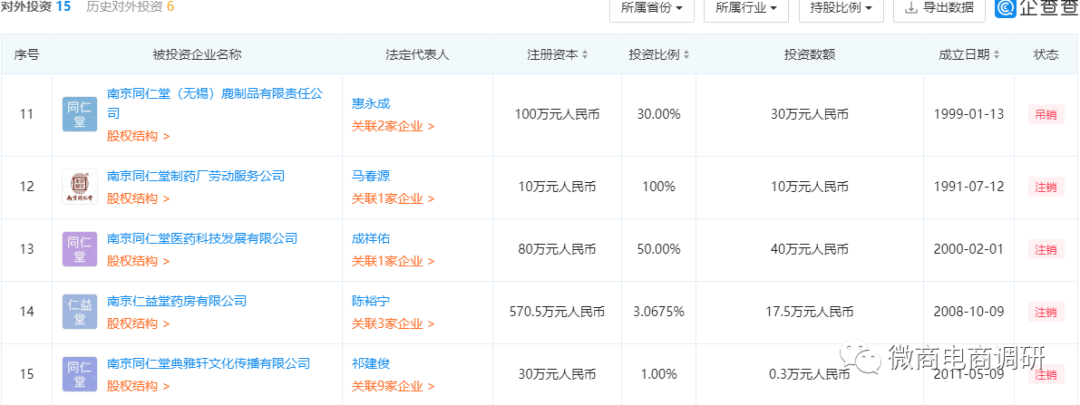Click logo of 南京同仁堂（无锡）鹿制品 company
The width and height of the screenshot is (1080, 405).
[x=80, y=114]
